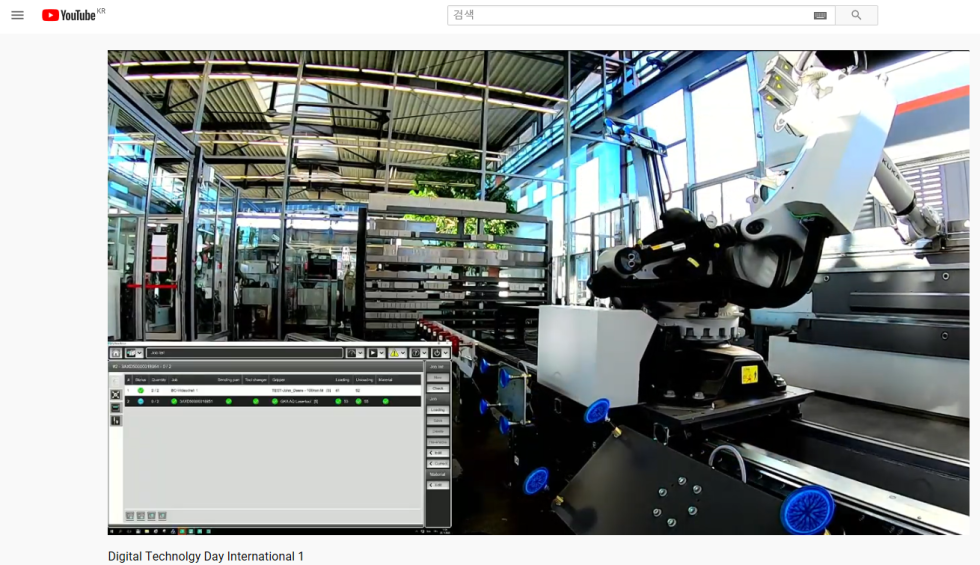The width and height of the screenshot is (980, 565).
Task: Click the Check button in right panel
Action: click(438, 388)
